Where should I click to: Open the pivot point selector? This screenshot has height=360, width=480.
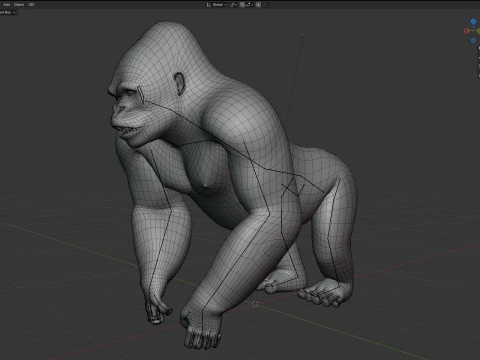(233, 5)
